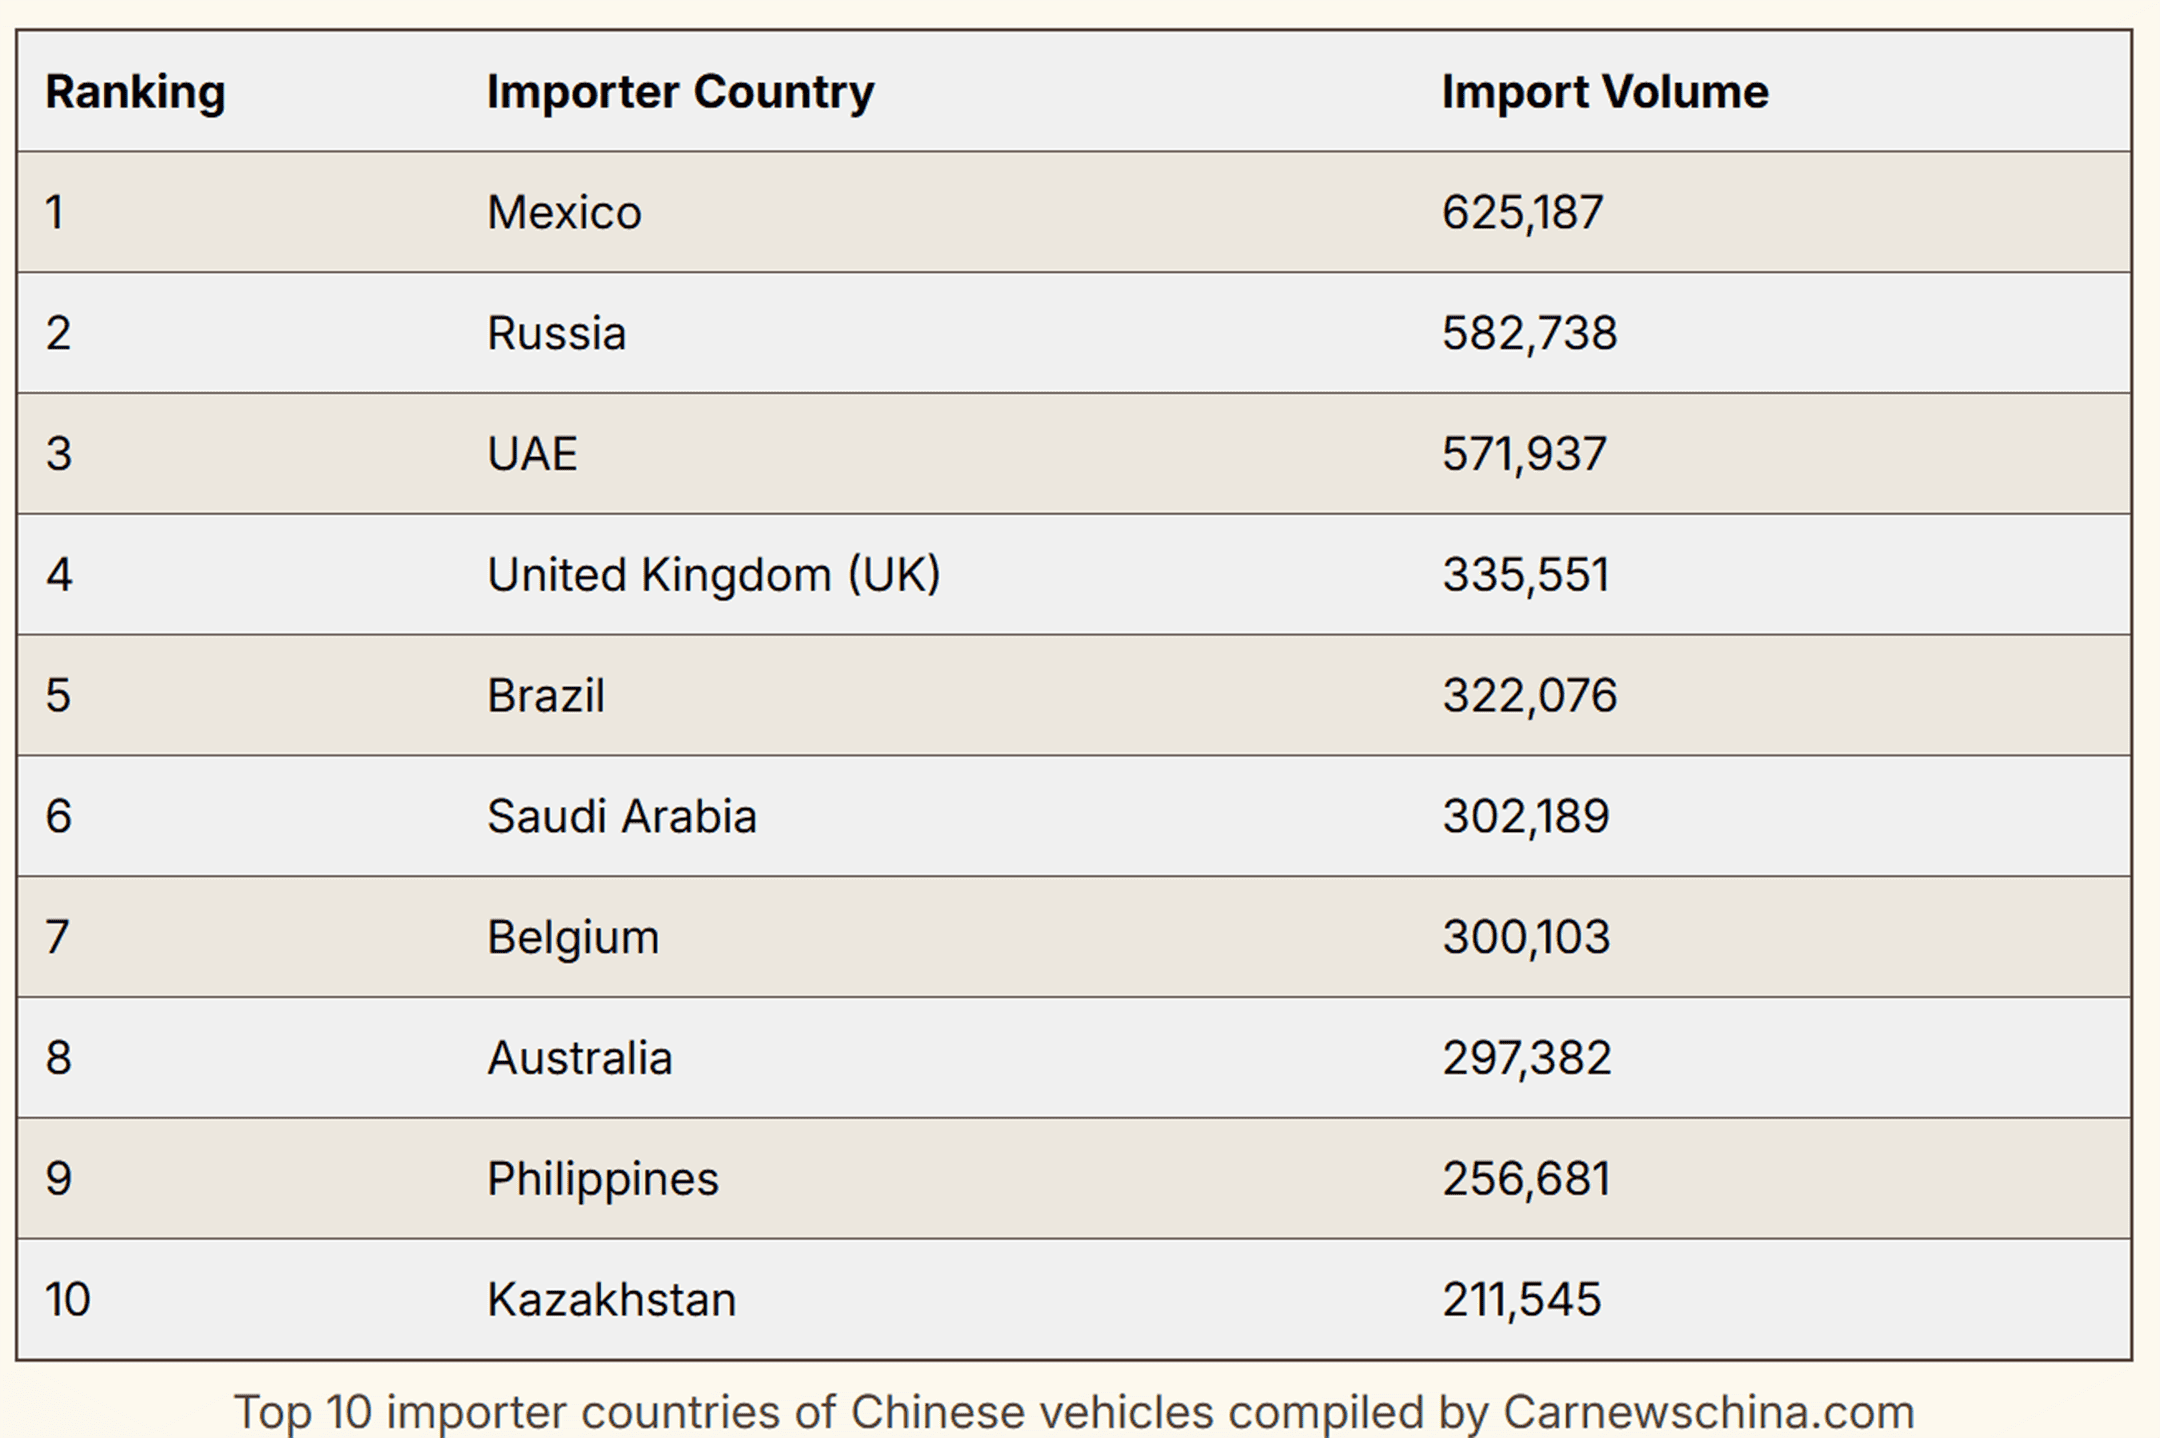Click the Philippines country cell
Image resolution: width=2160 pixels, height=1438 pixels.
[602, 1179]
